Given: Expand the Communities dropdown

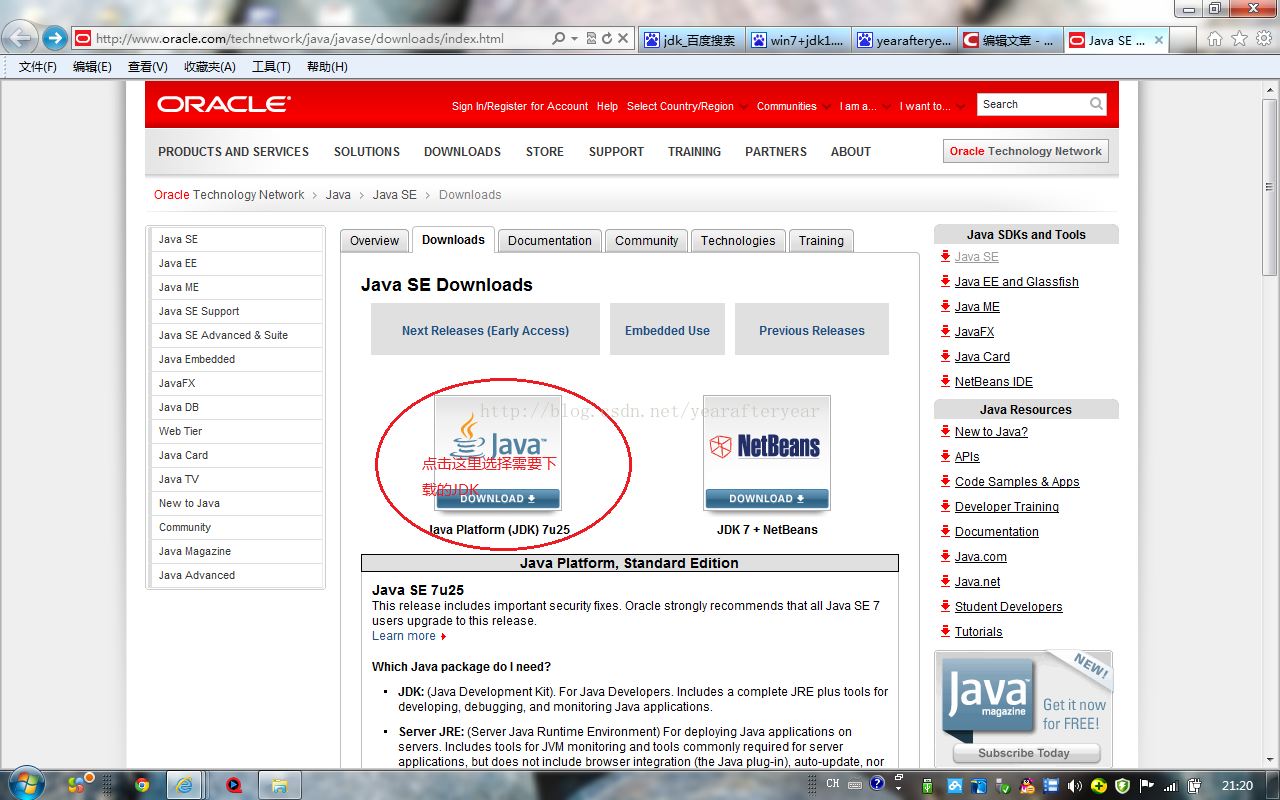Looking at the screenshot, I should coord(826,106).
